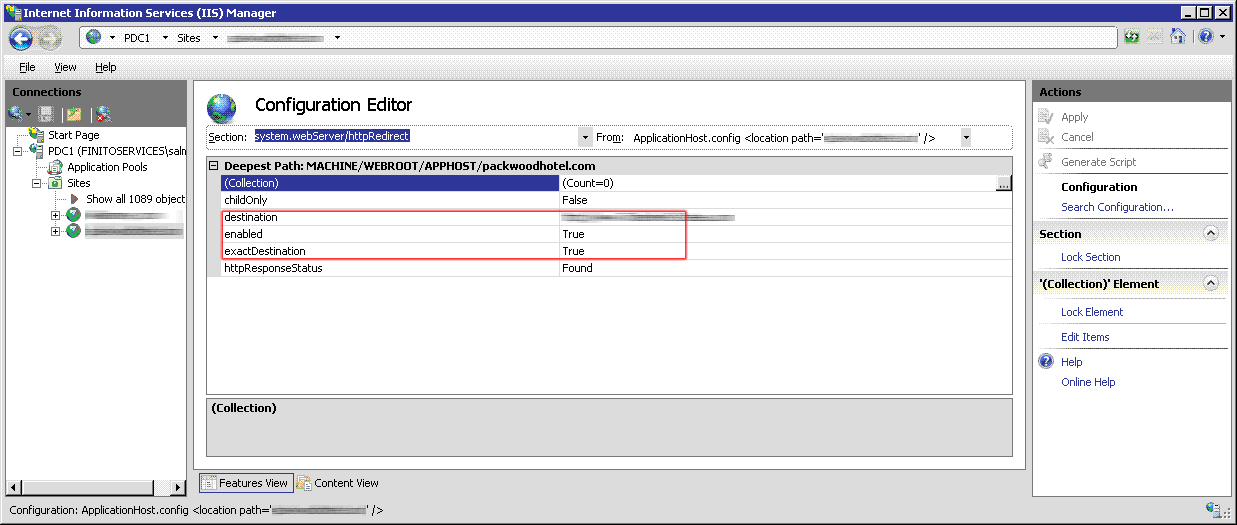
Task: Click the Forward navigation arrow
Action: (x=50, y=38)
